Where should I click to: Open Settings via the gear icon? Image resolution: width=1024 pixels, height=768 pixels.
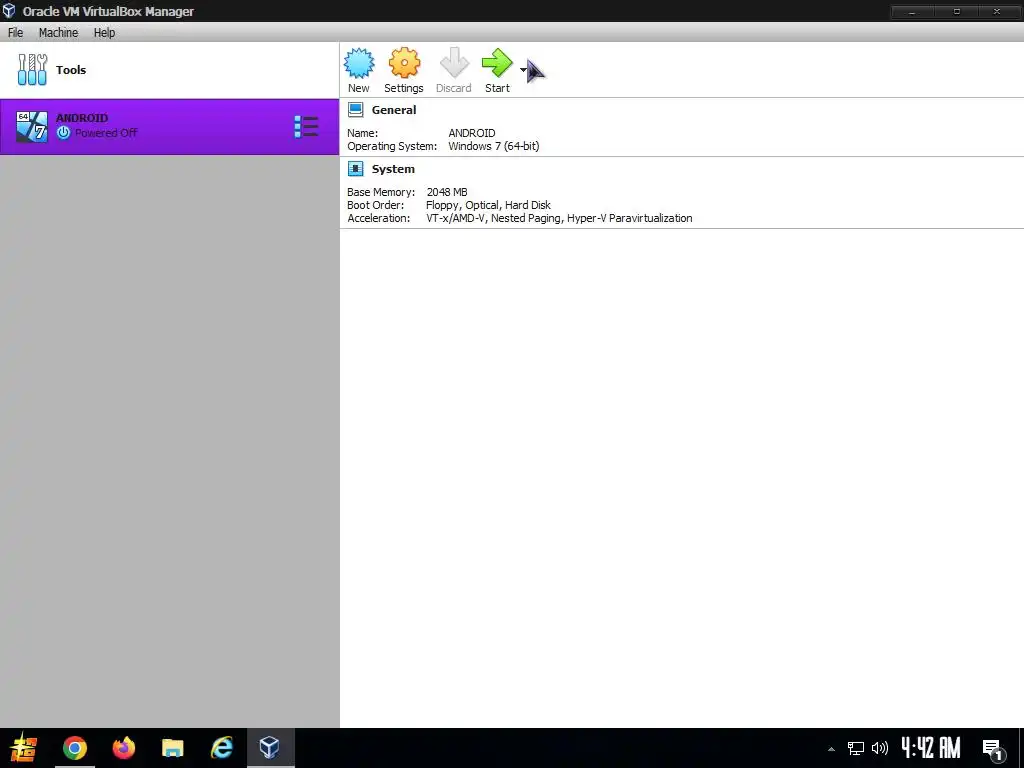(404, 63)
